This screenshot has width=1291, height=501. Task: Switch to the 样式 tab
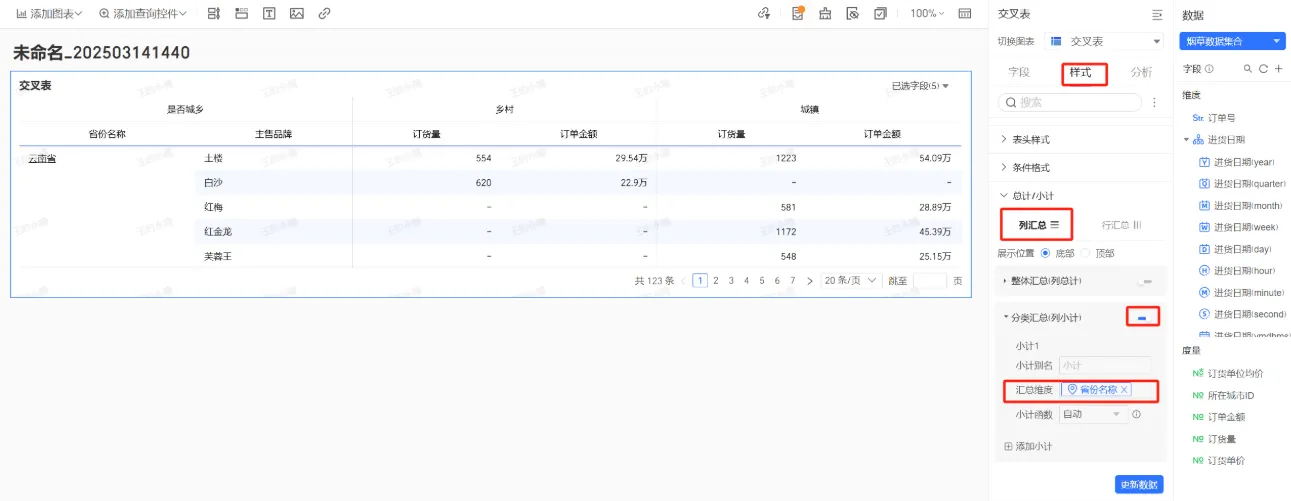pyautogui.click(x=1080, y=72)
